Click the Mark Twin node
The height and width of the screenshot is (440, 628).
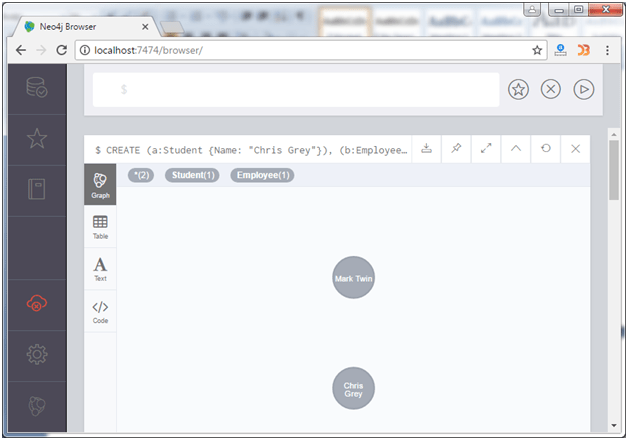pos(354,277)
